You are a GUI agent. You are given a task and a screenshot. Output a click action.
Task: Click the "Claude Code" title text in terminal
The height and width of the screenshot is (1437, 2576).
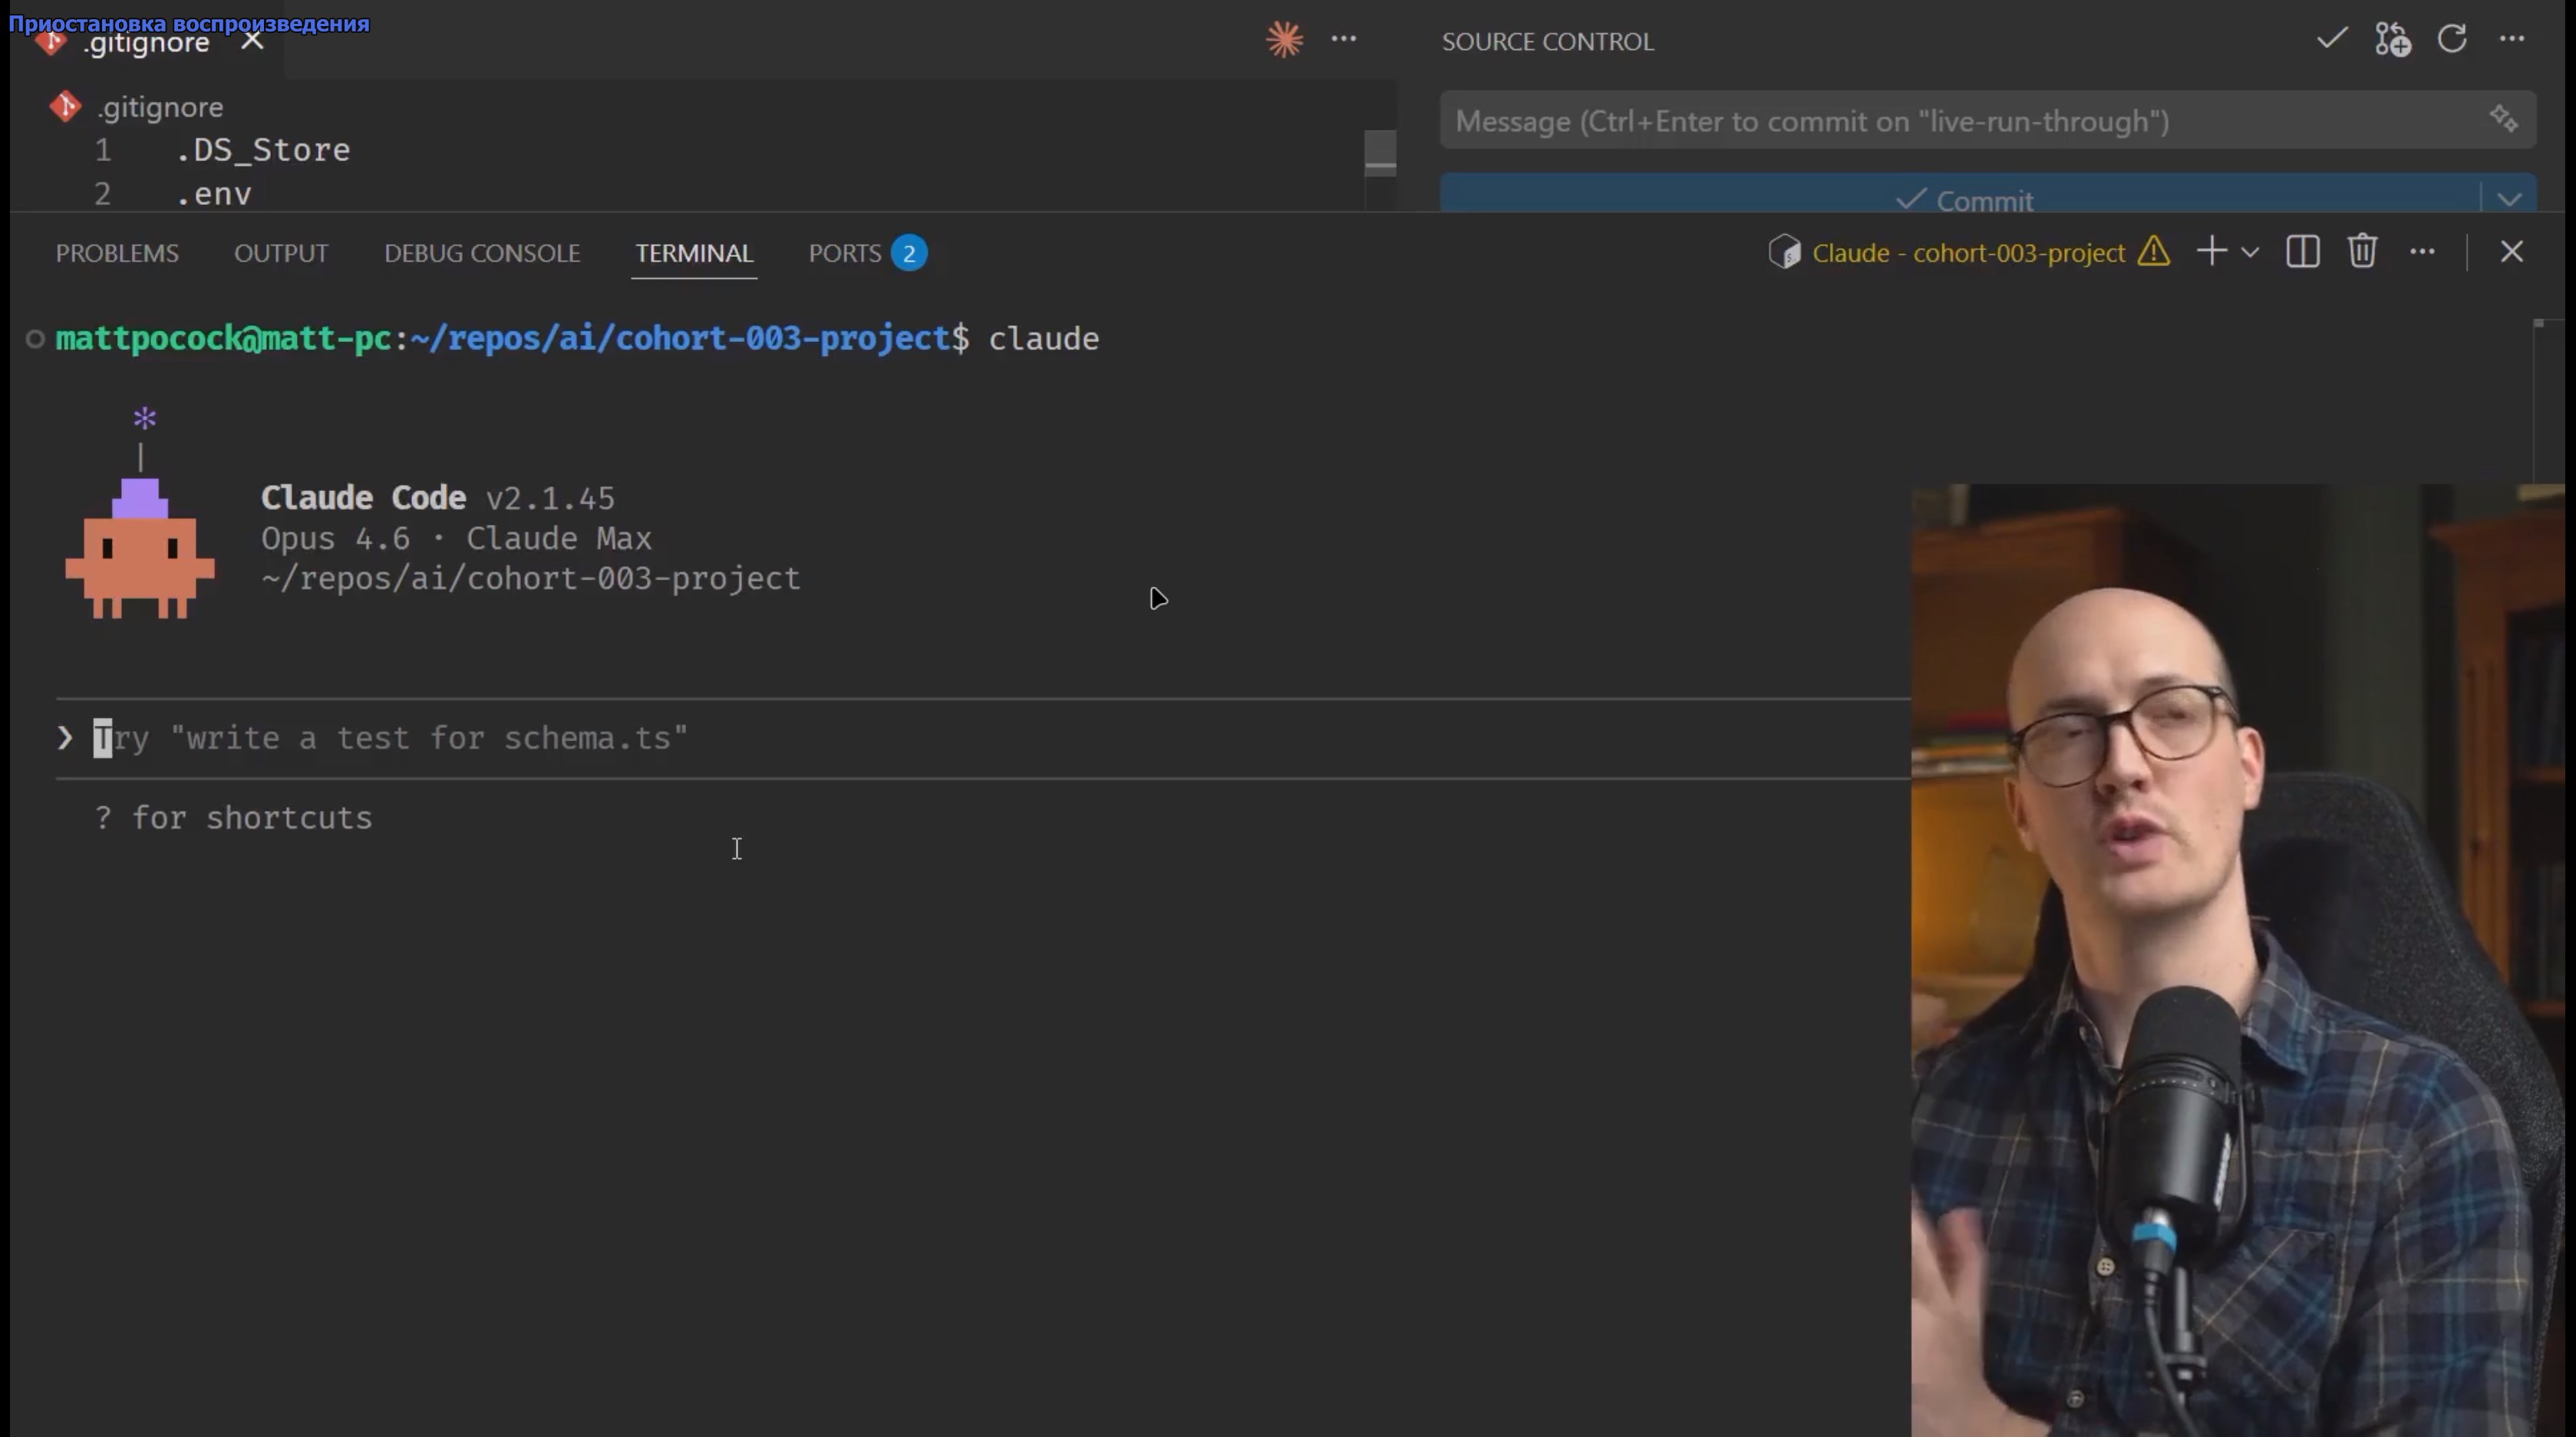(x=363, y=498)
